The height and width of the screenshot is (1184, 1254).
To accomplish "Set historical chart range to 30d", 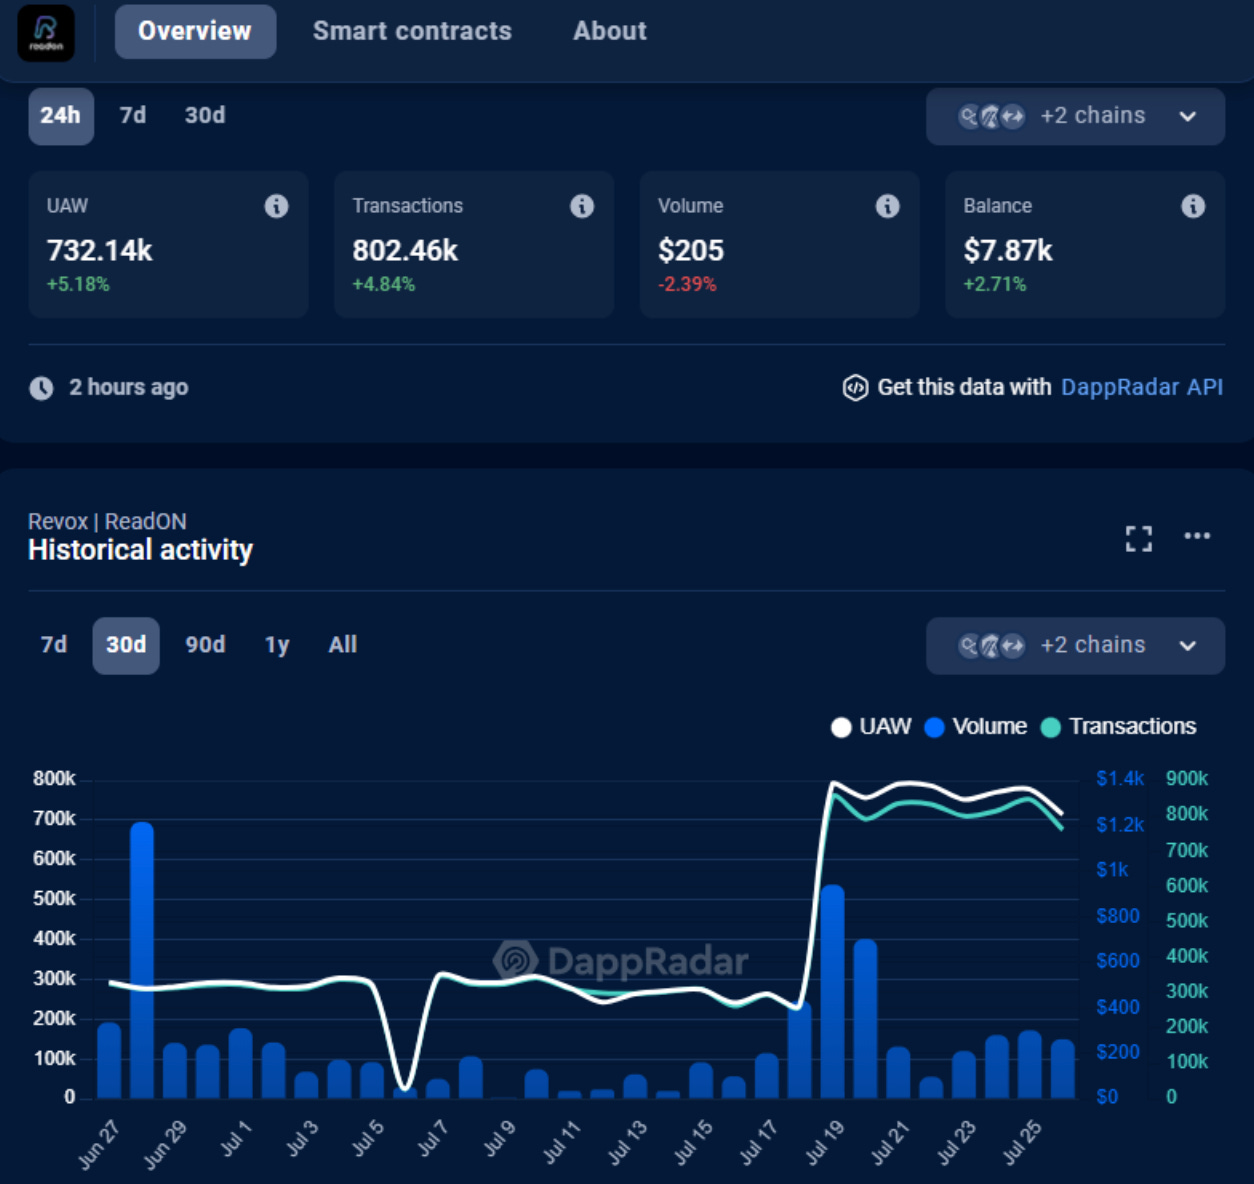I will [126, 645].
